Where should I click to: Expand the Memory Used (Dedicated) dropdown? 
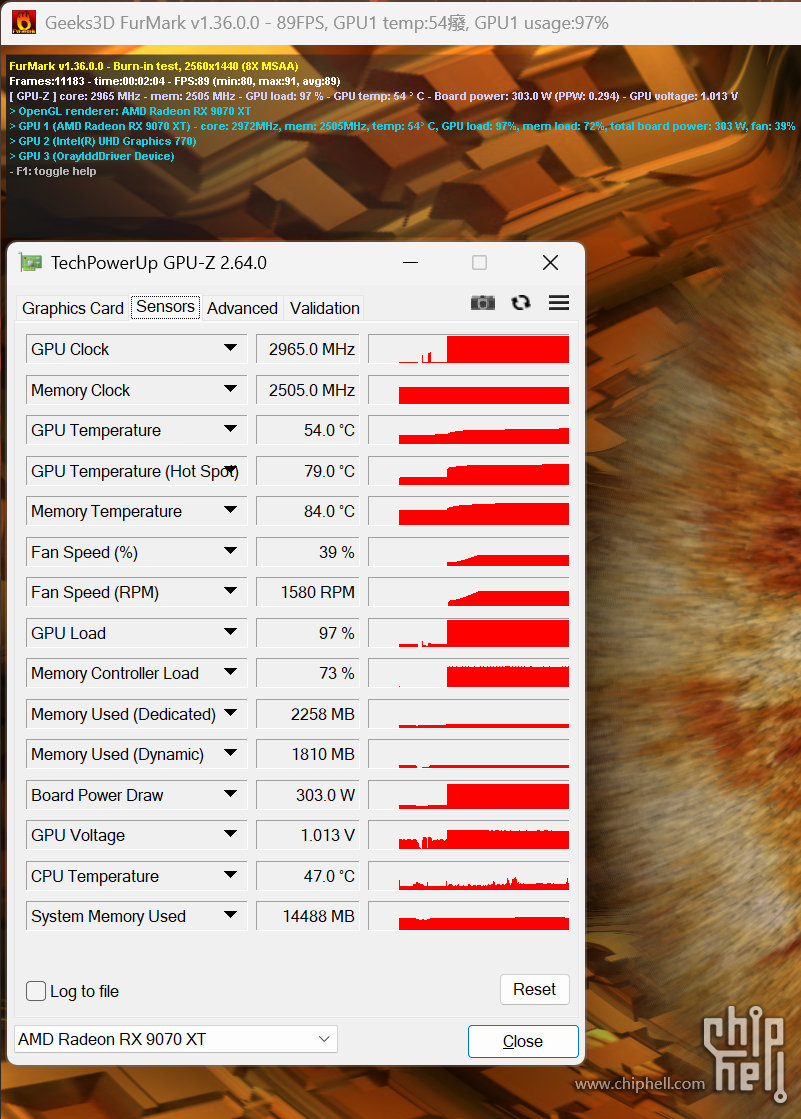tap(230, 713)
